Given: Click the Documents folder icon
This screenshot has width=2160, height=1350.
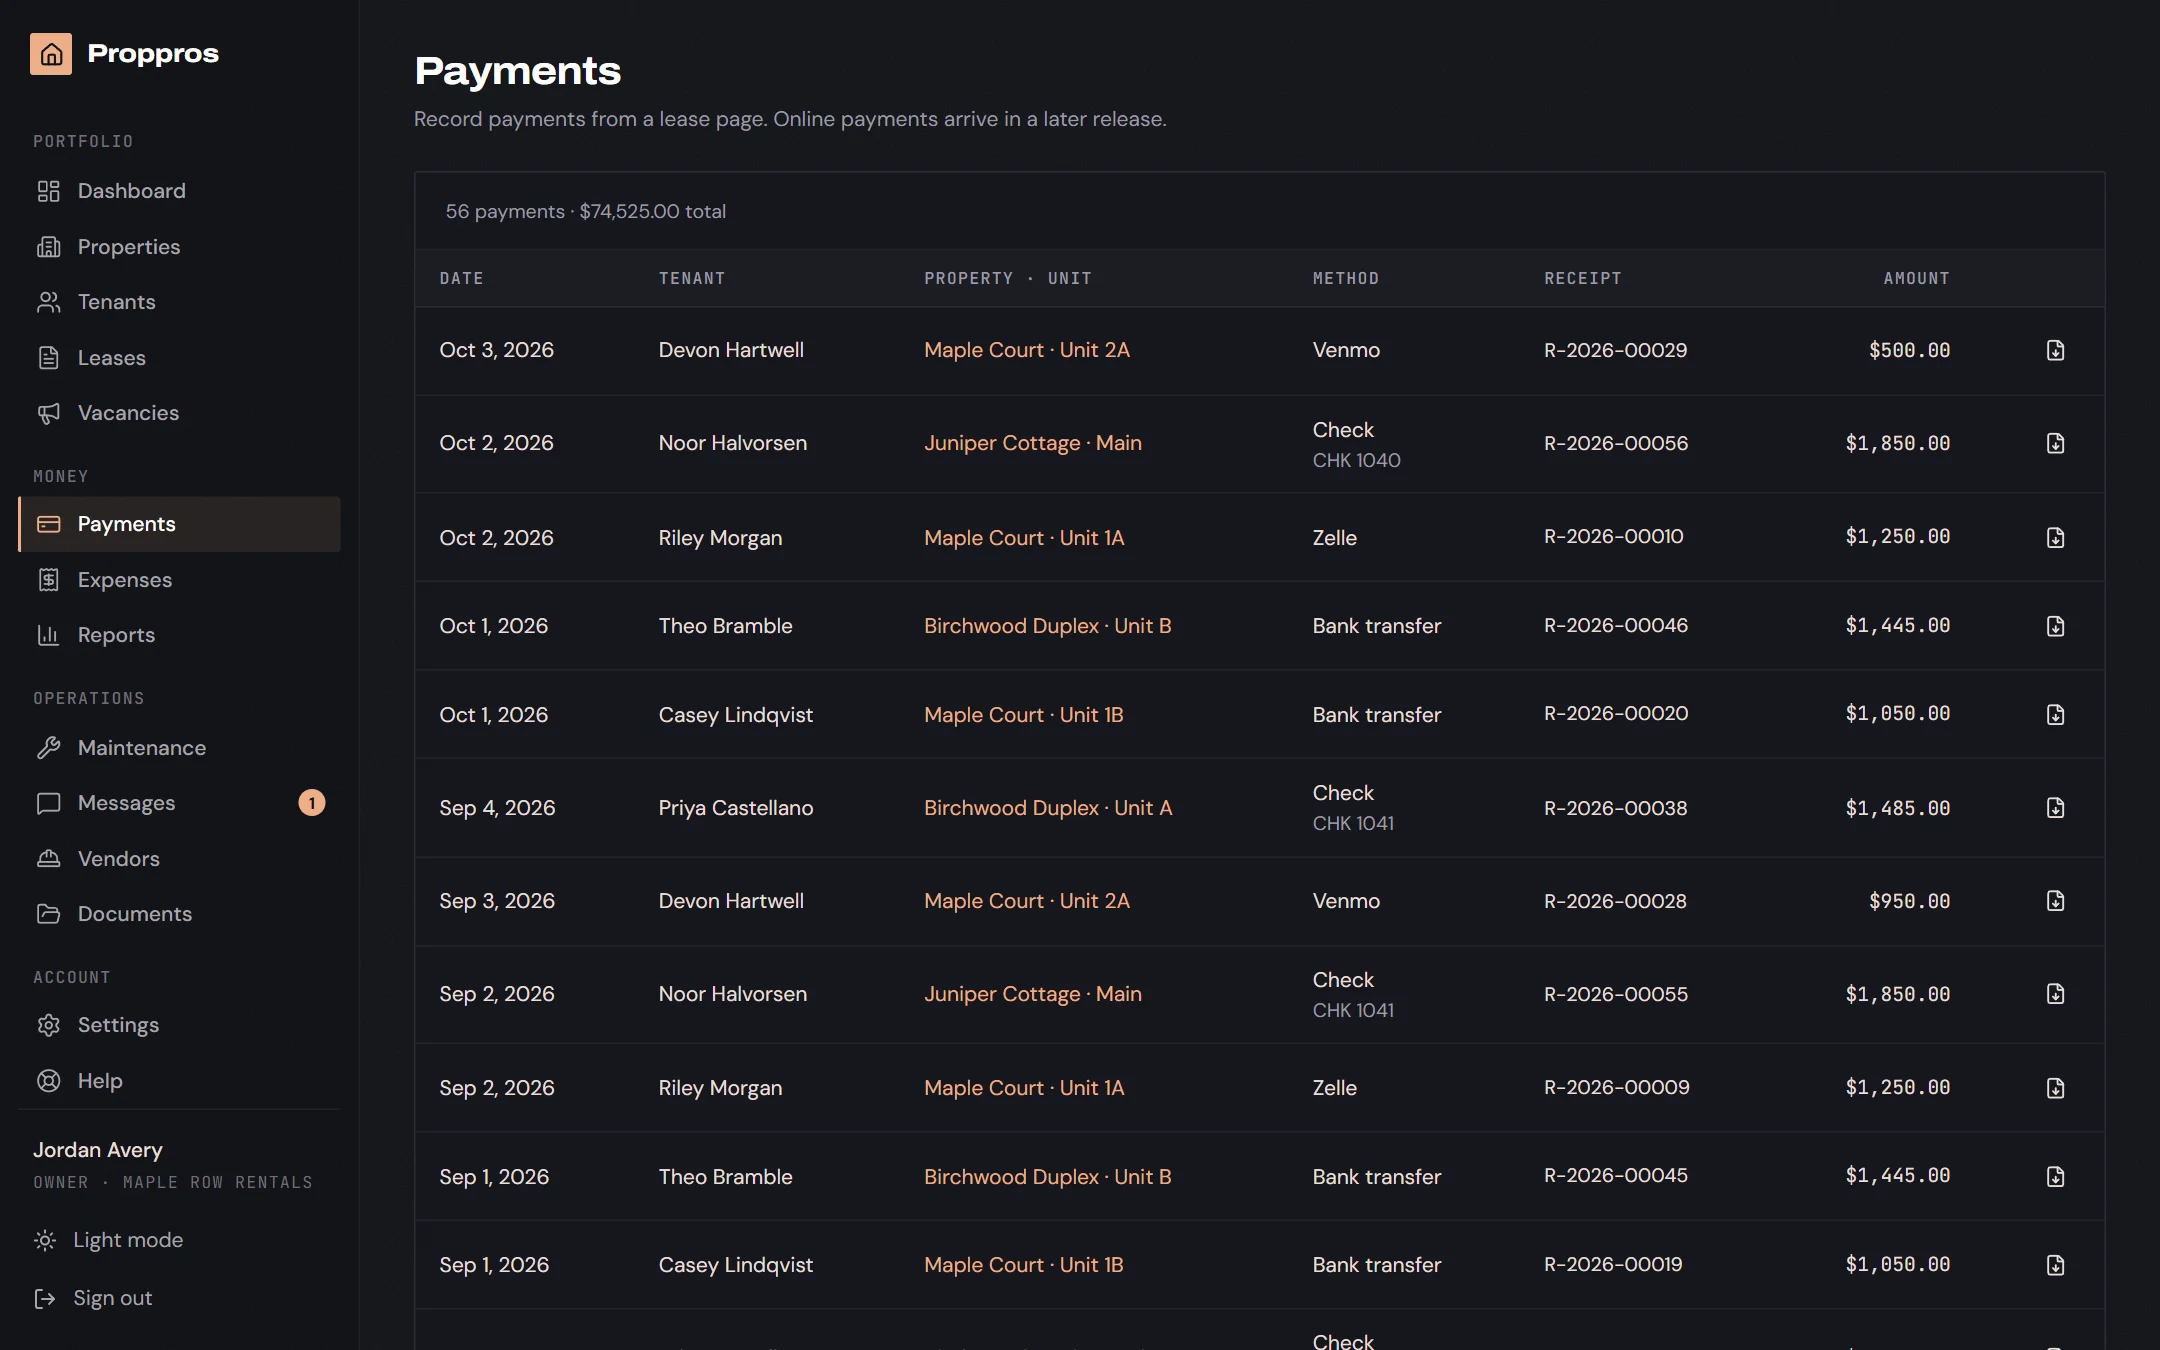Looking at the screenshot, I should pos(48,914).
